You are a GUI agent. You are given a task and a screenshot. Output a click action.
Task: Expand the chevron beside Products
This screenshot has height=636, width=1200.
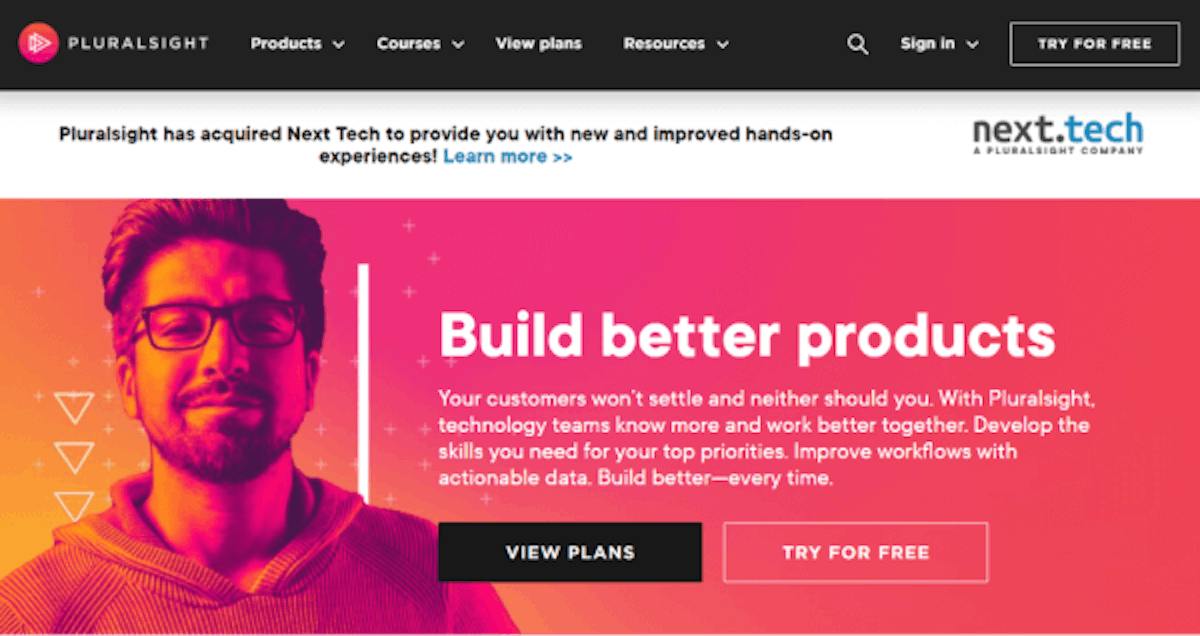[339, 45]
